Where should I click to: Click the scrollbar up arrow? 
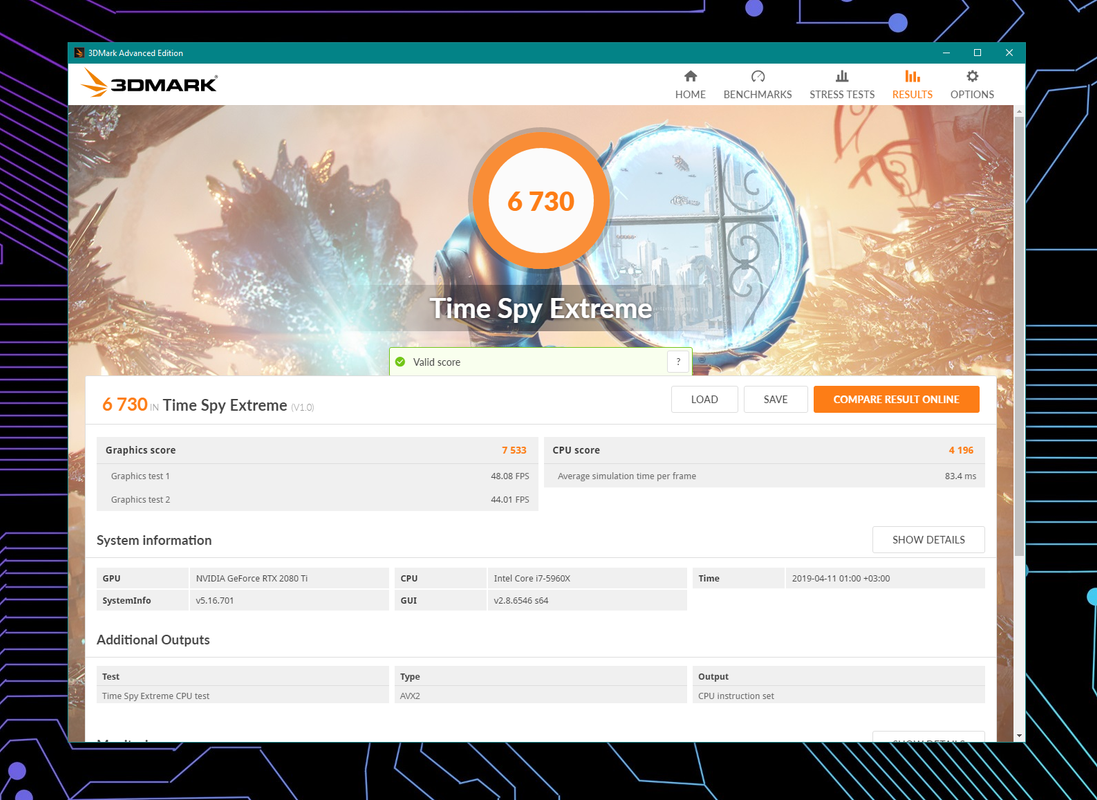coord(1019,111)
